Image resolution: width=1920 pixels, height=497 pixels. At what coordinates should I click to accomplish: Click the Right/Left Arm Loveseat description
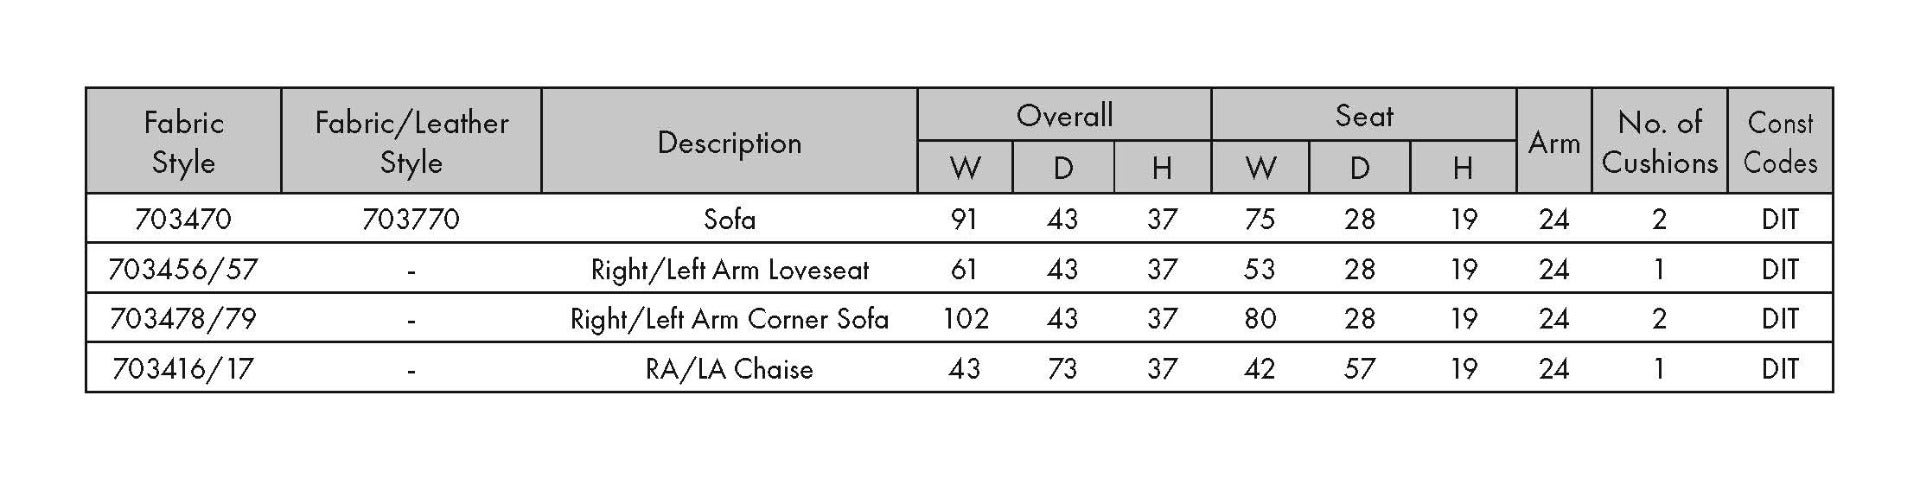click(729, 269)
